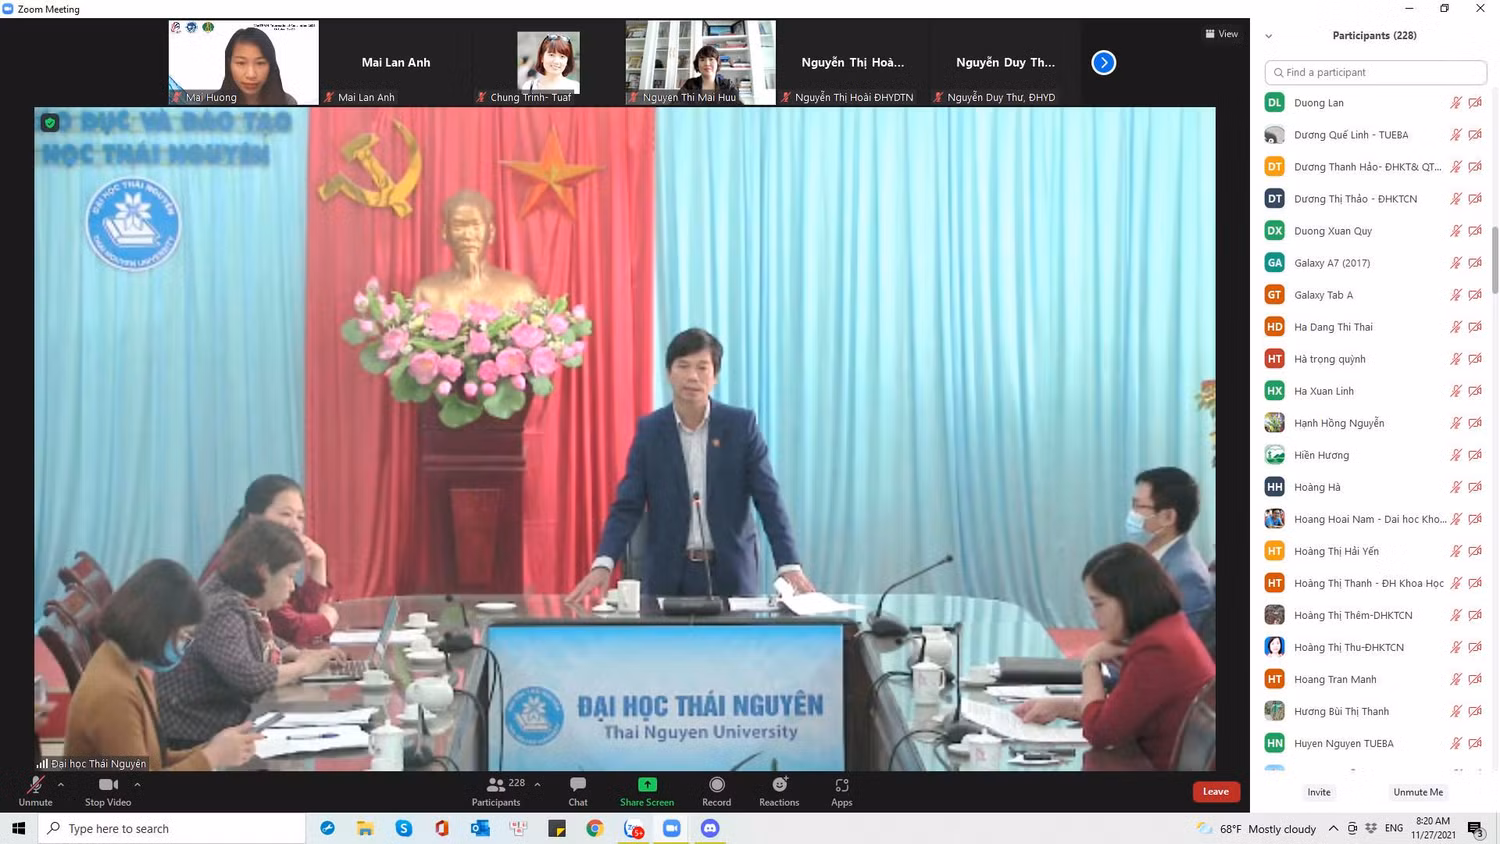Open Discord from the taskbar
Viewport: 1500px width, 844px height.
710,828
